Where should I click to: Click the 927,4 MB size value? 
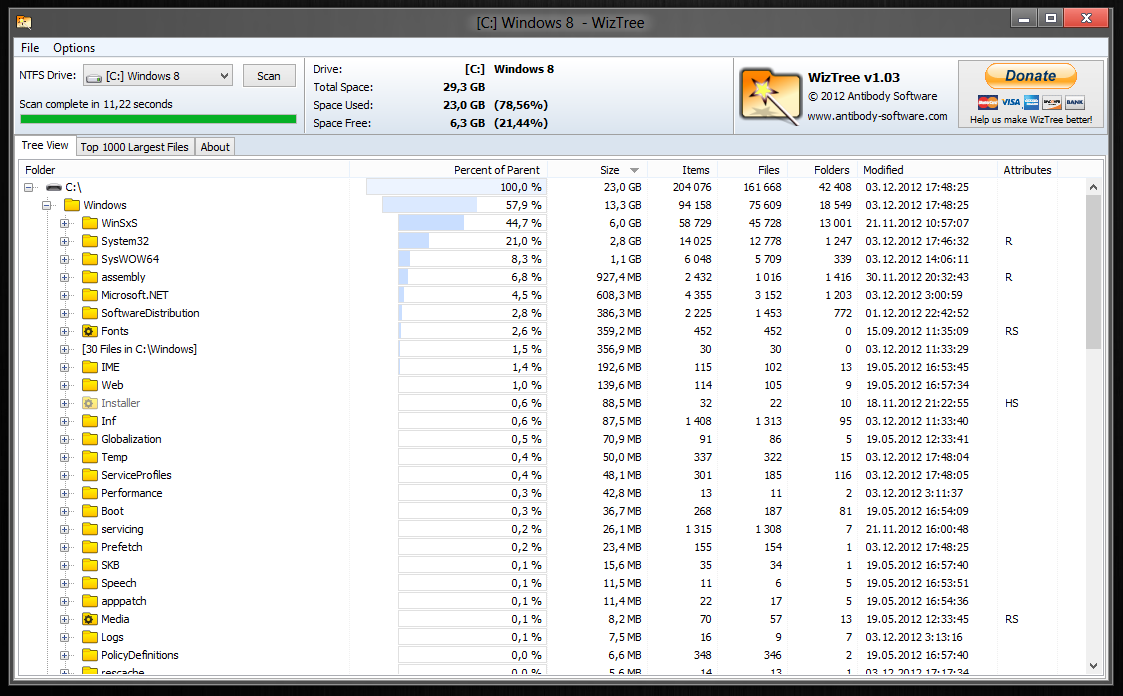coord(619,277)
